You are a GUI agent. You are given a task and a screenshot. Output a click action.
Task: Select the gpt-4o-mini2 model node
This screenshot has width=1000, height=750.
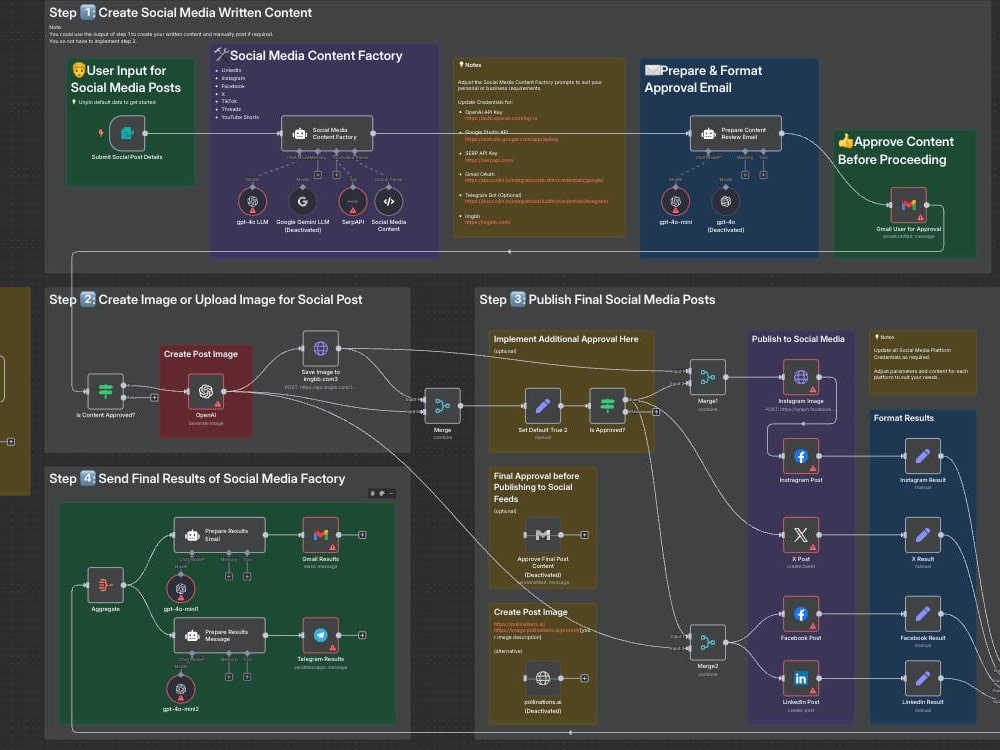tap(181, 689)
